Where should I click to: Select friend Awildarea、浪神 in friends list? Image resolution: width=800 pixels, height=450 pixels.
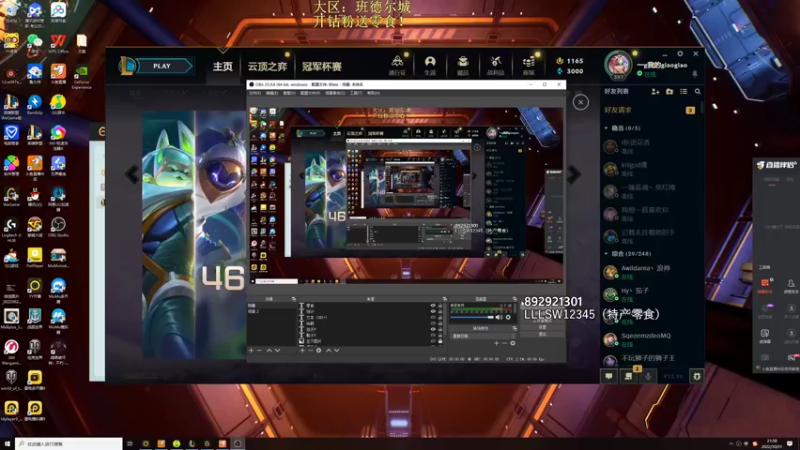(650, 272)
